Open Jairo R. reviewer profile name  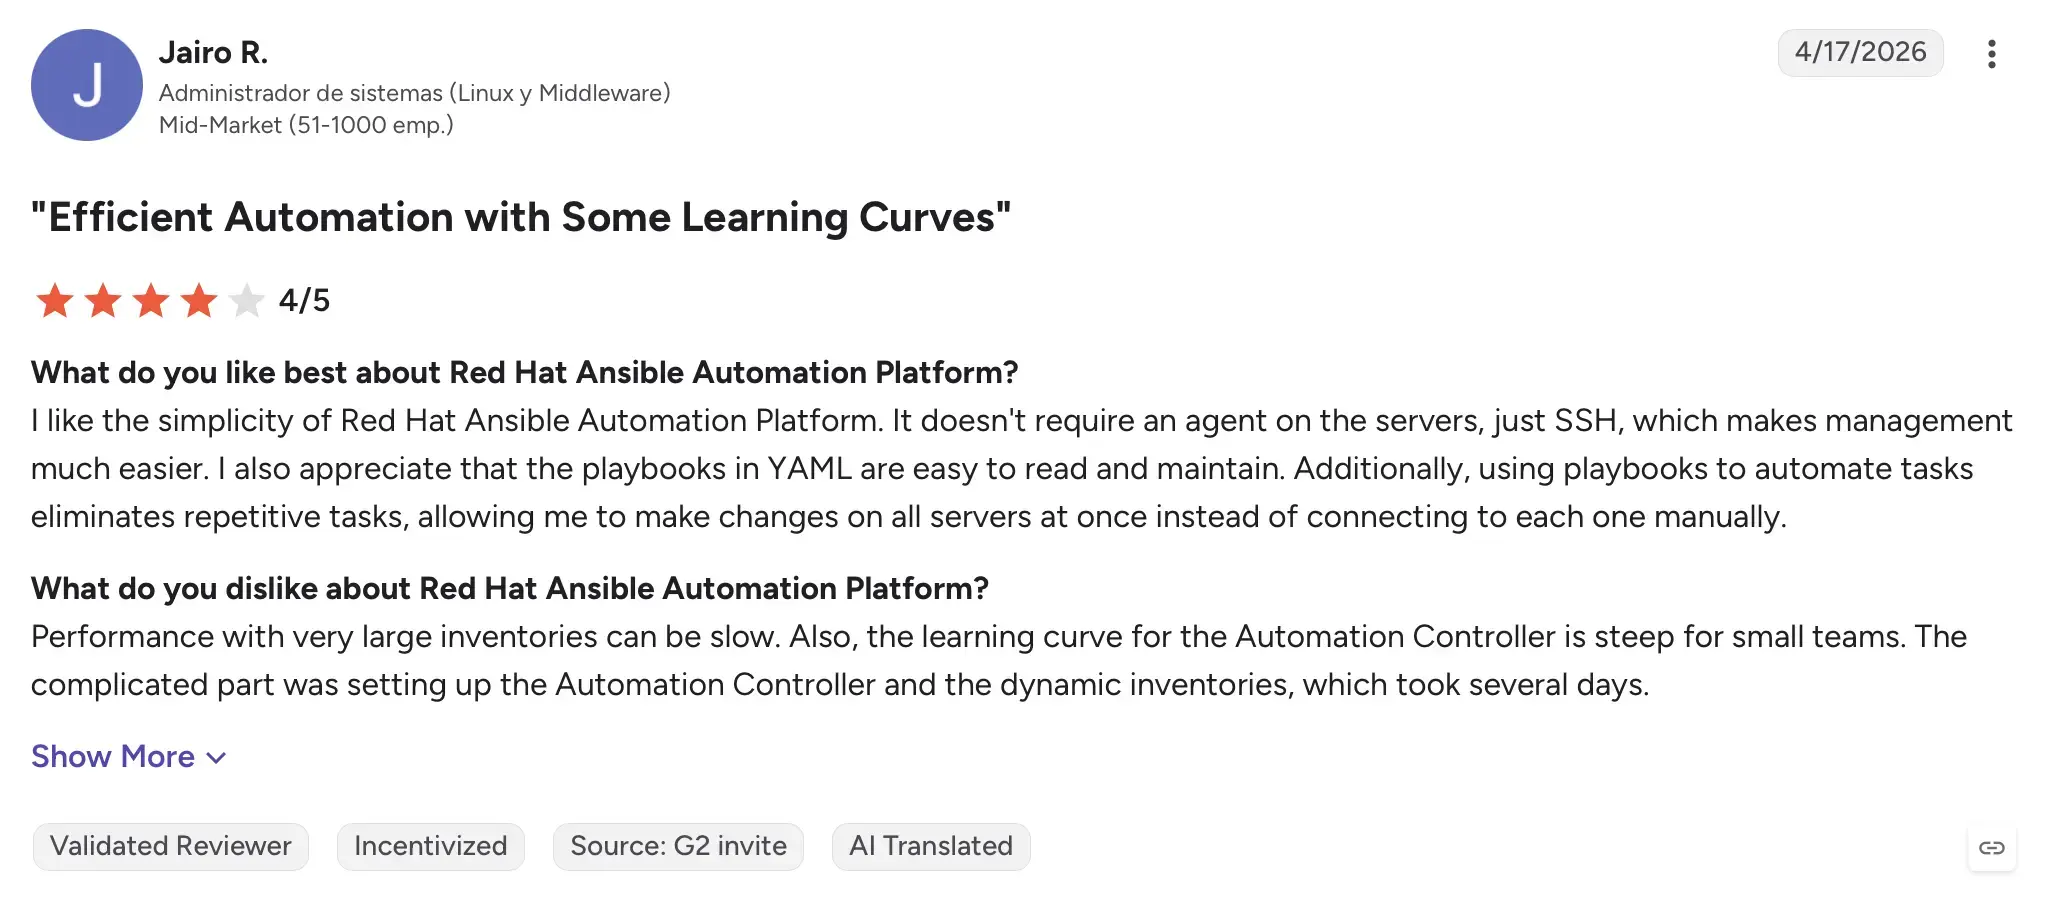[213, 53]
